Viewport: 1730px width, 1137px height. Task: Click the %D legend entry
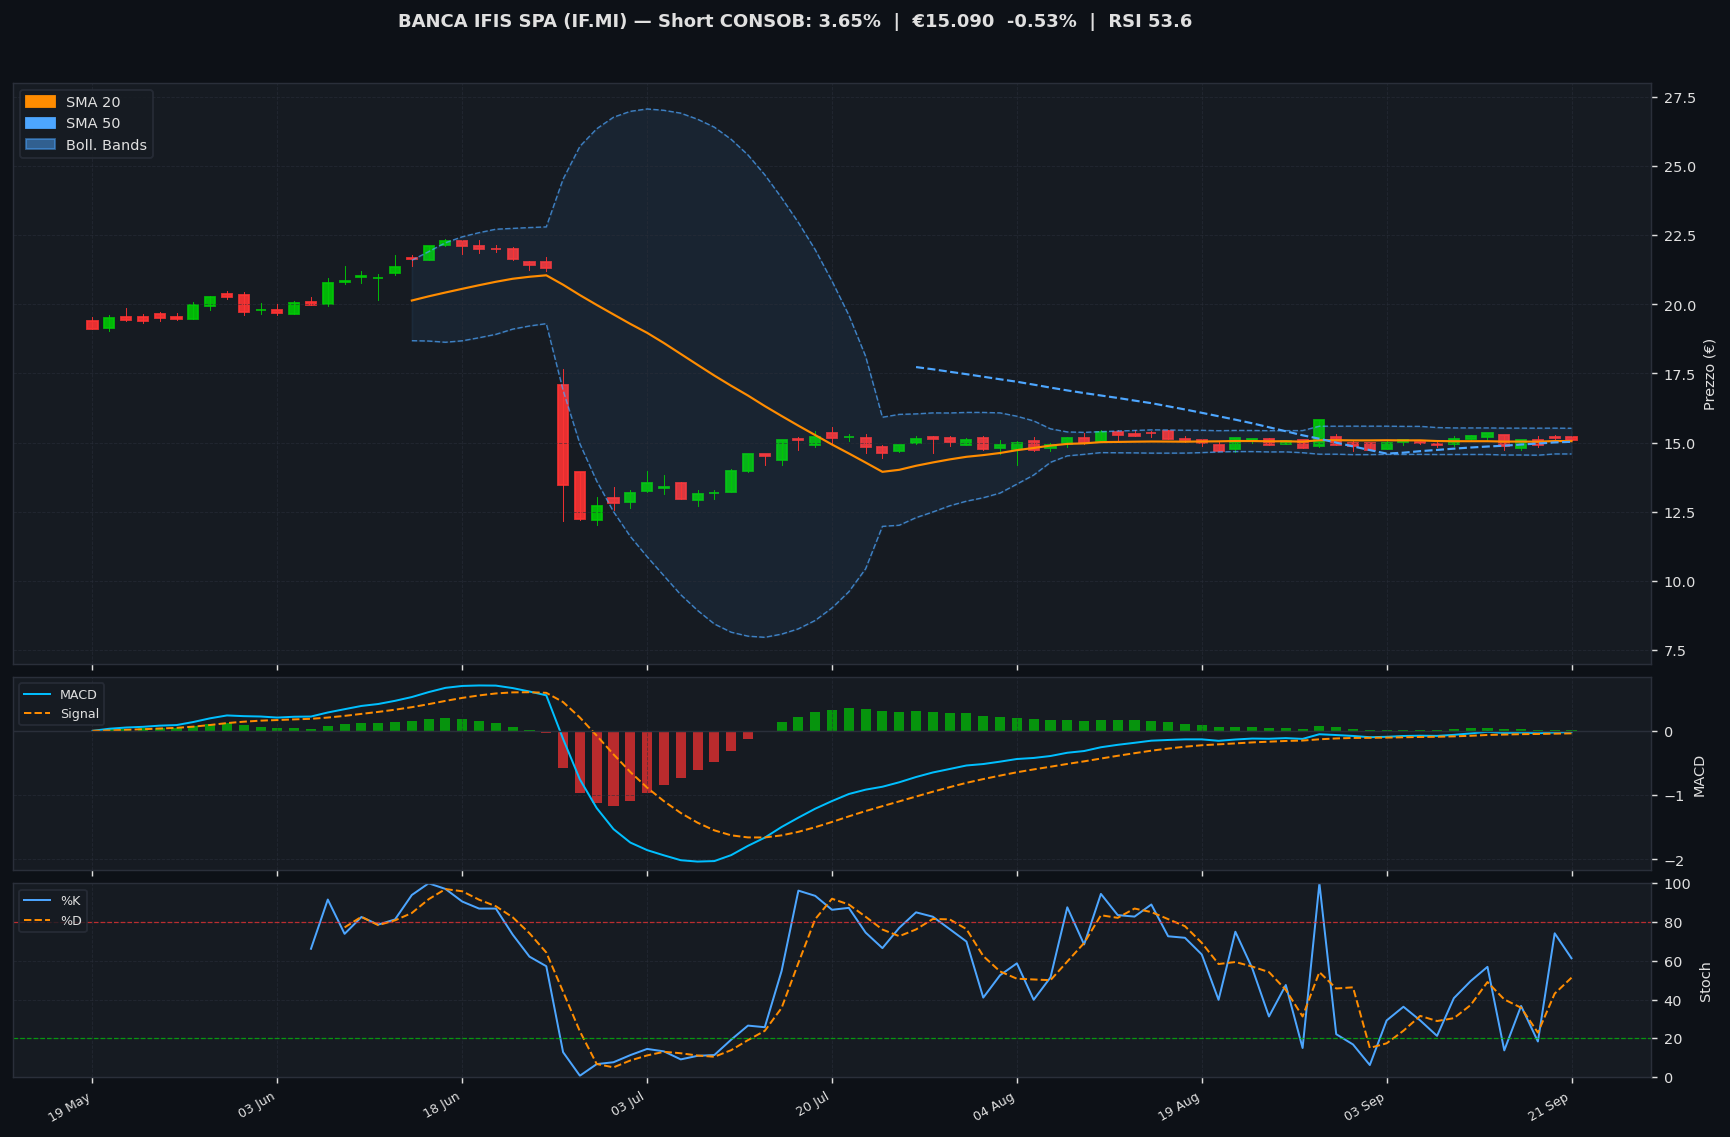53,920
